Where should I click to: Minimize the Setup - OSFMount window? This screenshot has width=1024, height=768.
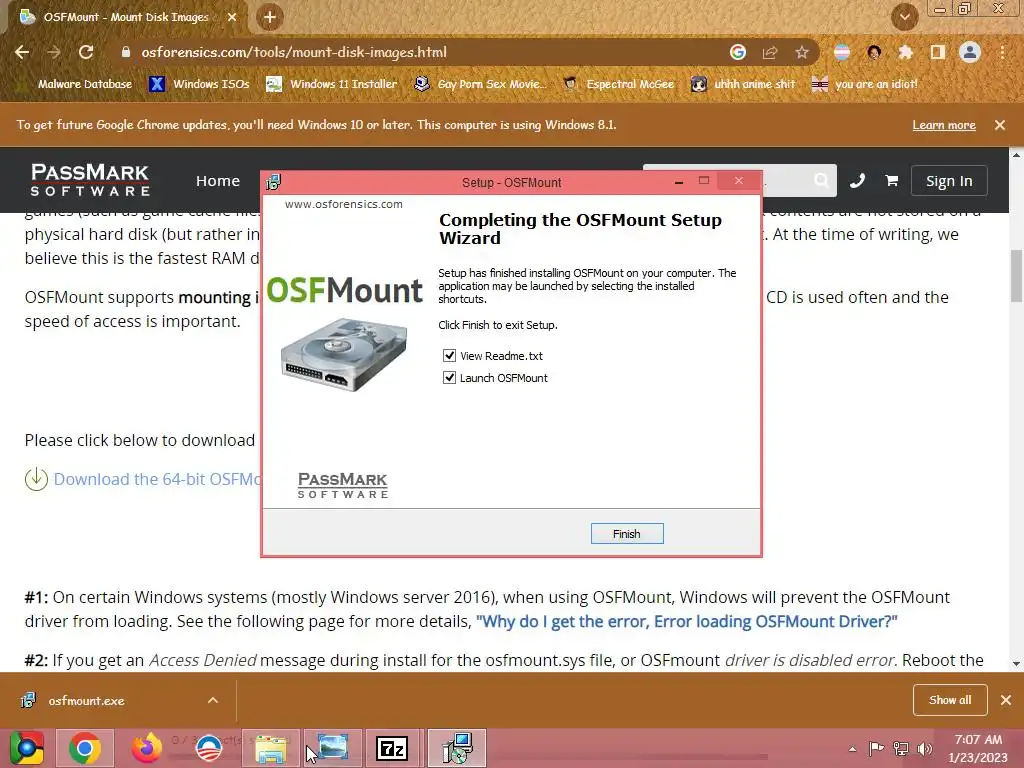click(x=679, y=182)
